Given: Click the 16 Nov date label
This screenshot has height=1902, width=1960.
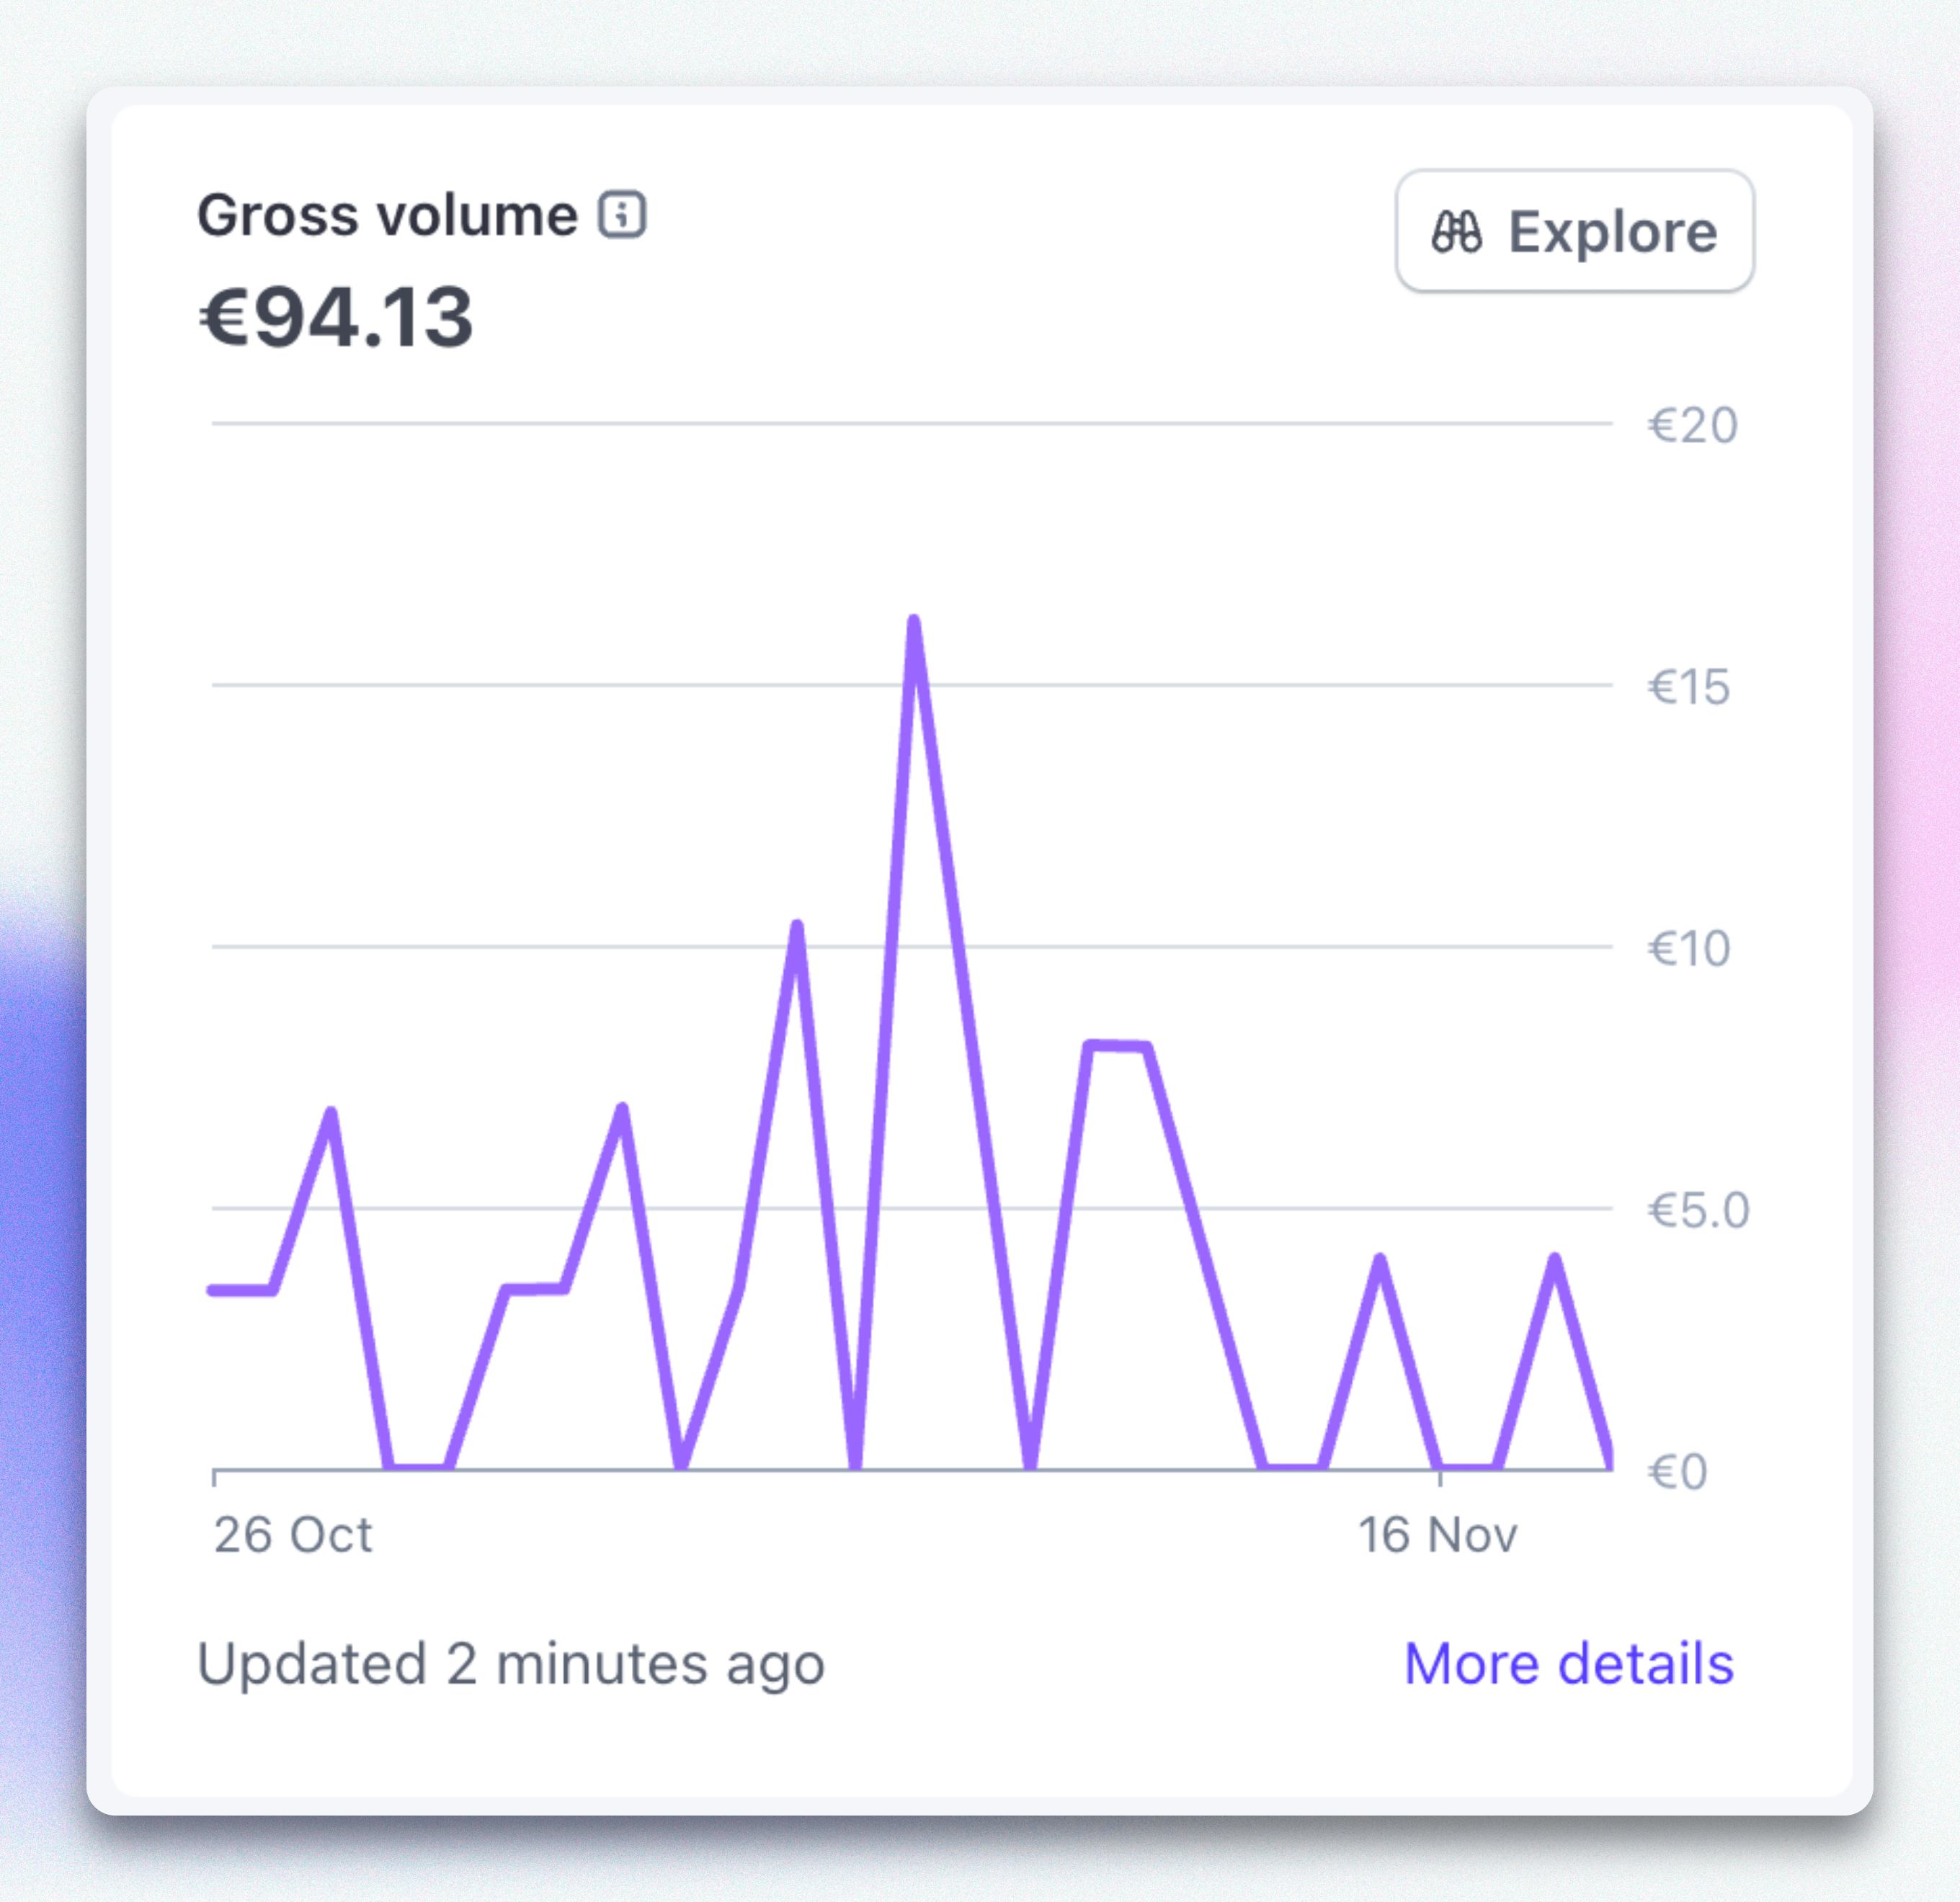Looking at the screenshot, I should 1437,1534.
